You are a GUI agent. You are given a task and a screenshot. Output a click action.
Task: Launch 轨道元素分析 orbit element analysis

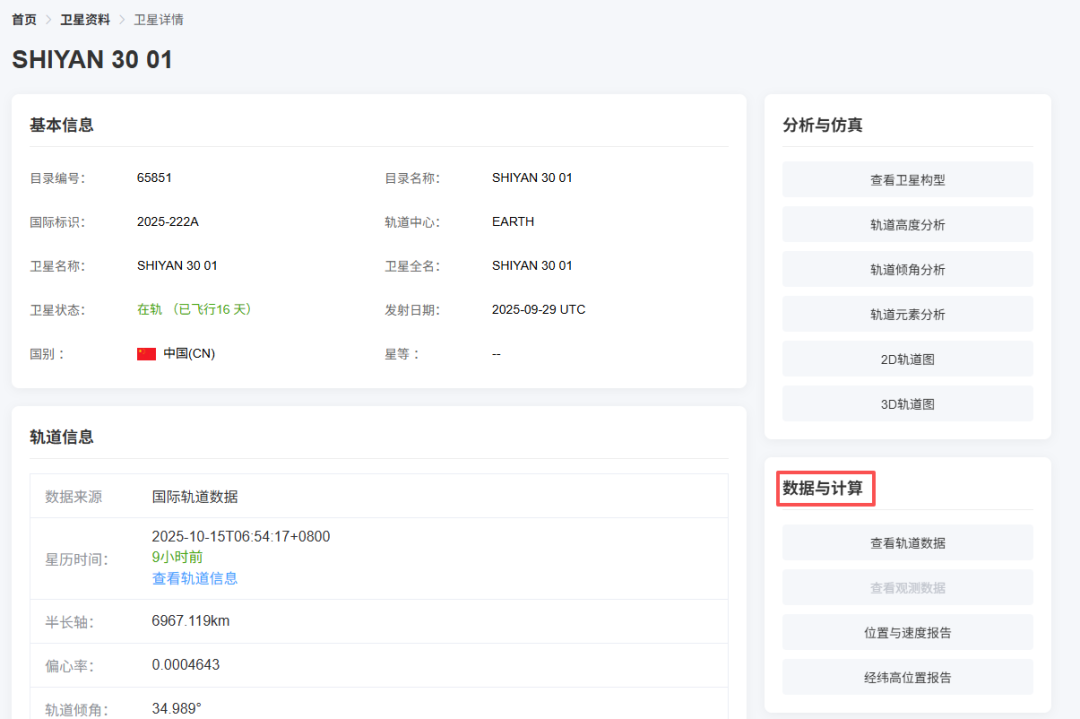click(x=907, y=315)
